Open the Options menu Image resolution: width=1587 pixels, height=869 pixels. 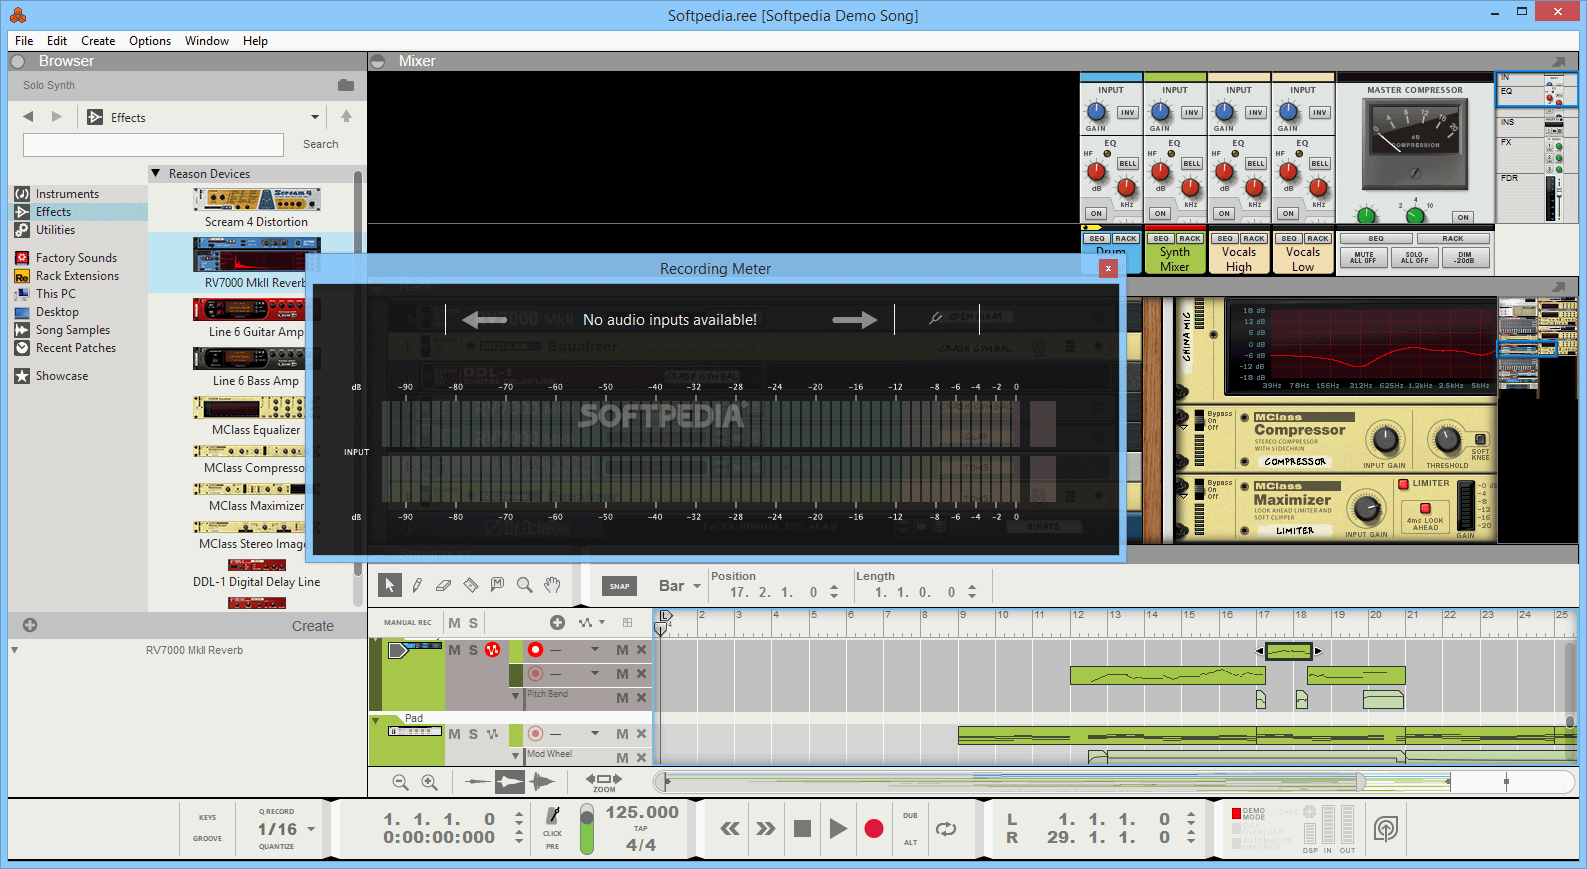(150, 41)
